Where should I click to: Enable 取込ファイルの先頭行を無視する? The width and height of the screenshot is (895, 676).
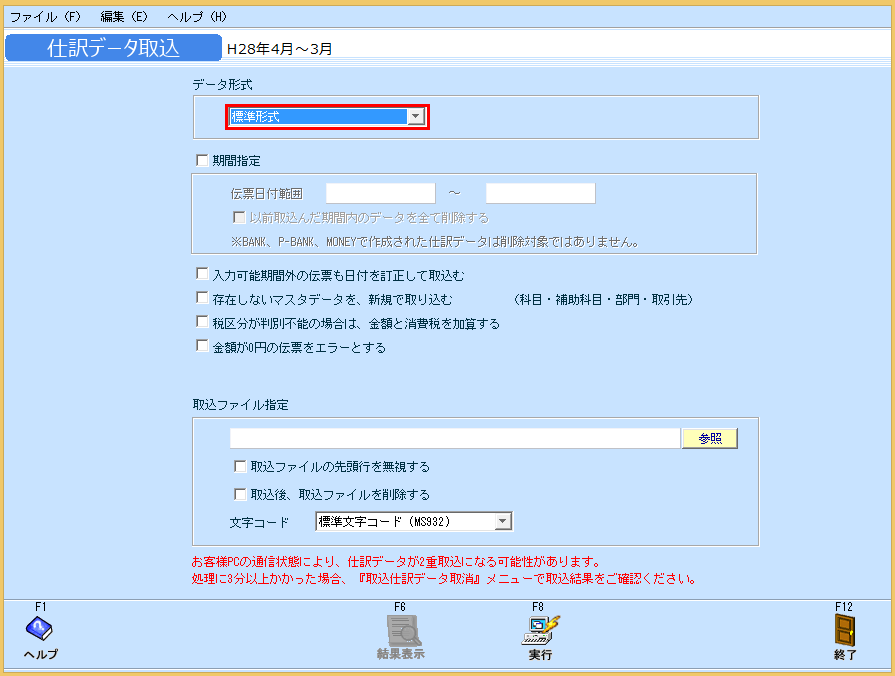tap(240, 465)
